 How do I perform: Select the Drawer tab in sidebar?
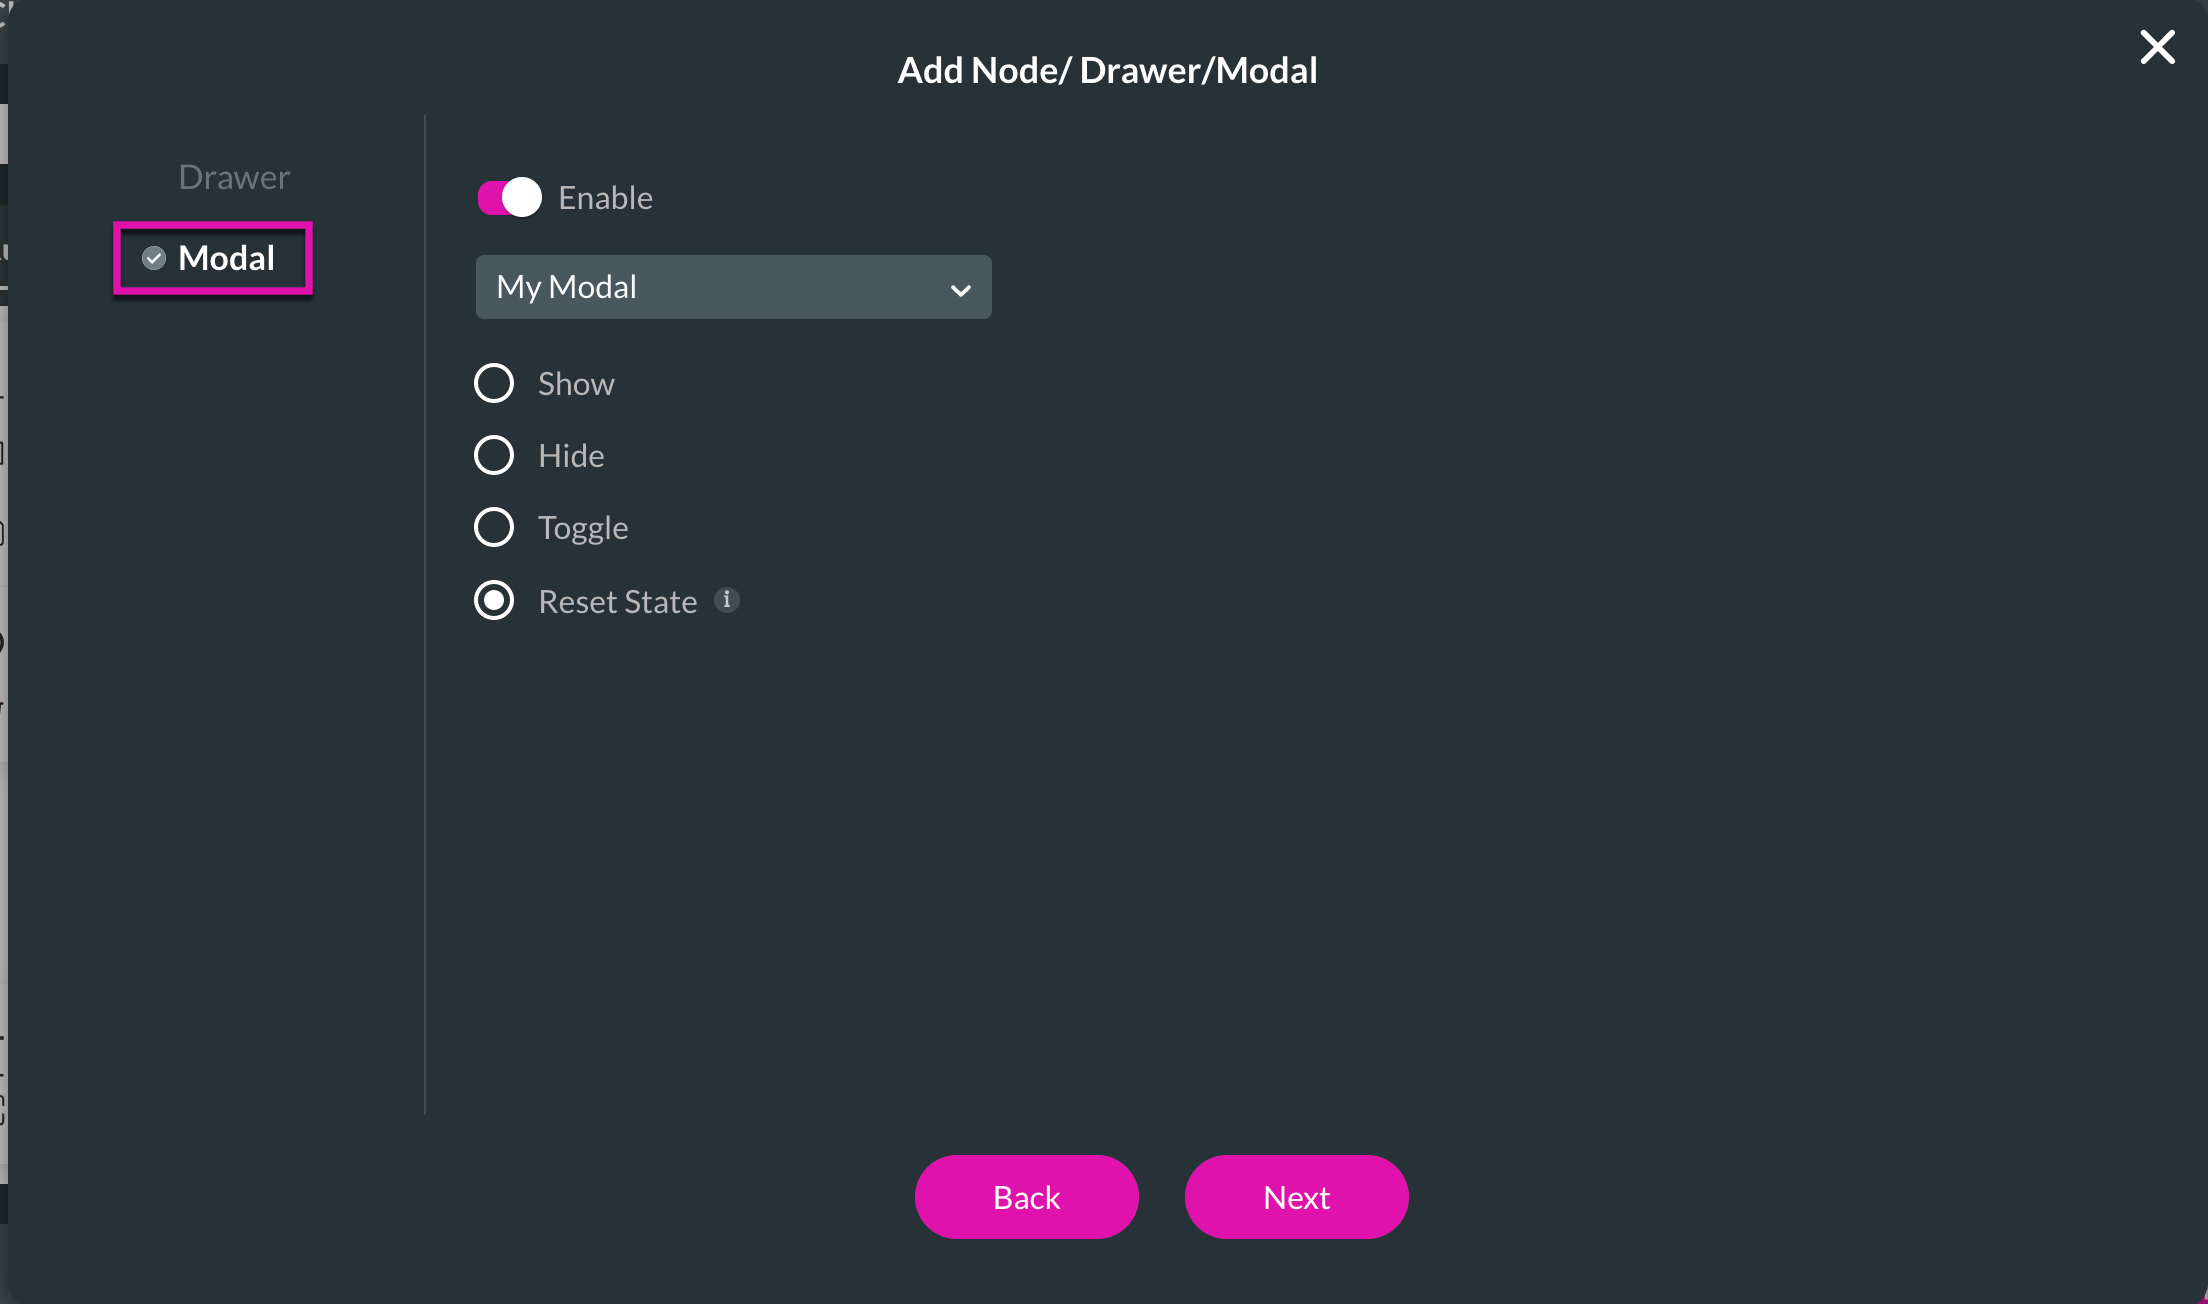(x=234, y=174)
